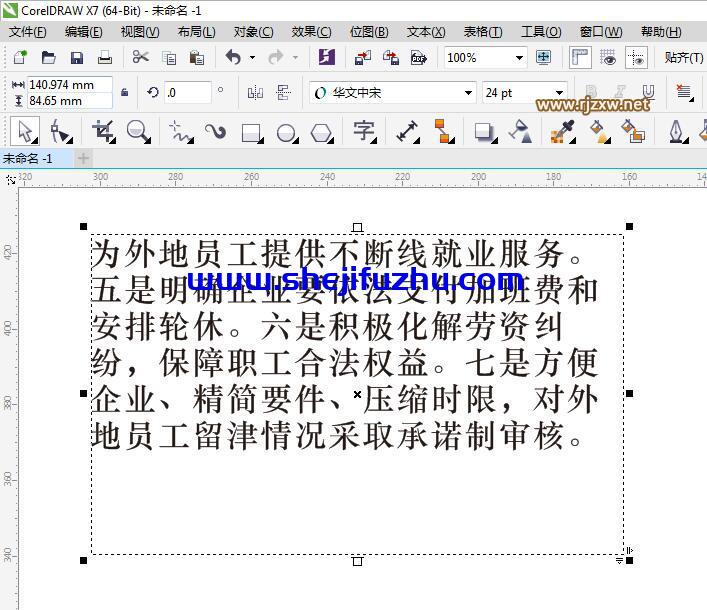Click the object height field 84.65 mm
This screenshot has width=707, height=610.
tap(69, 101)
